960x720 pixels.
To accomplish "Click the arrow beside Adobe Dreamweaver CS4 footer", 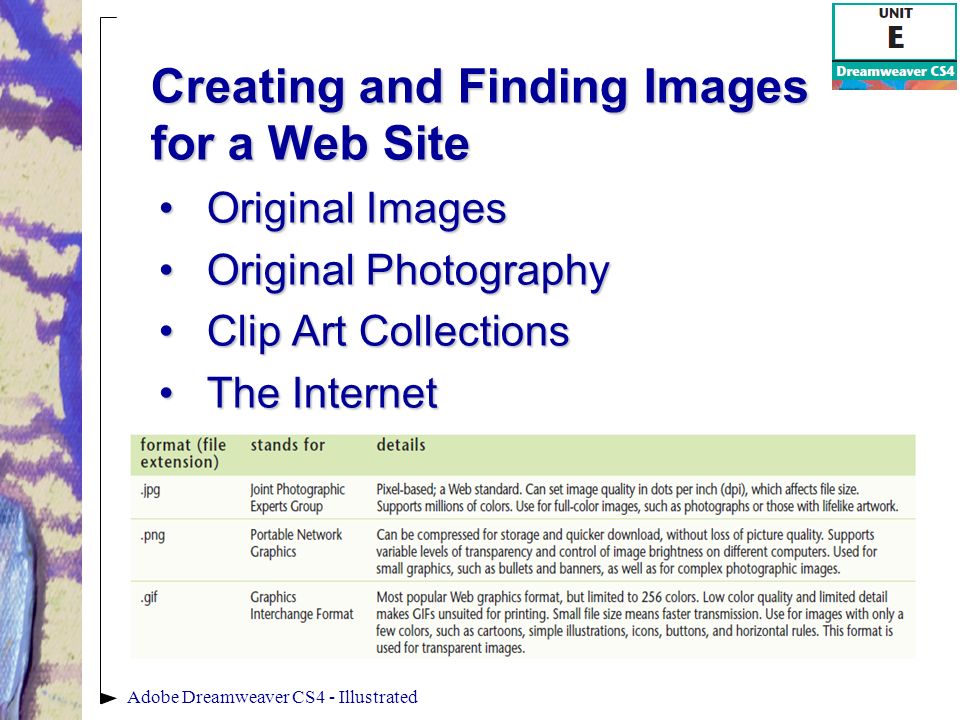I will click(108, 697).
